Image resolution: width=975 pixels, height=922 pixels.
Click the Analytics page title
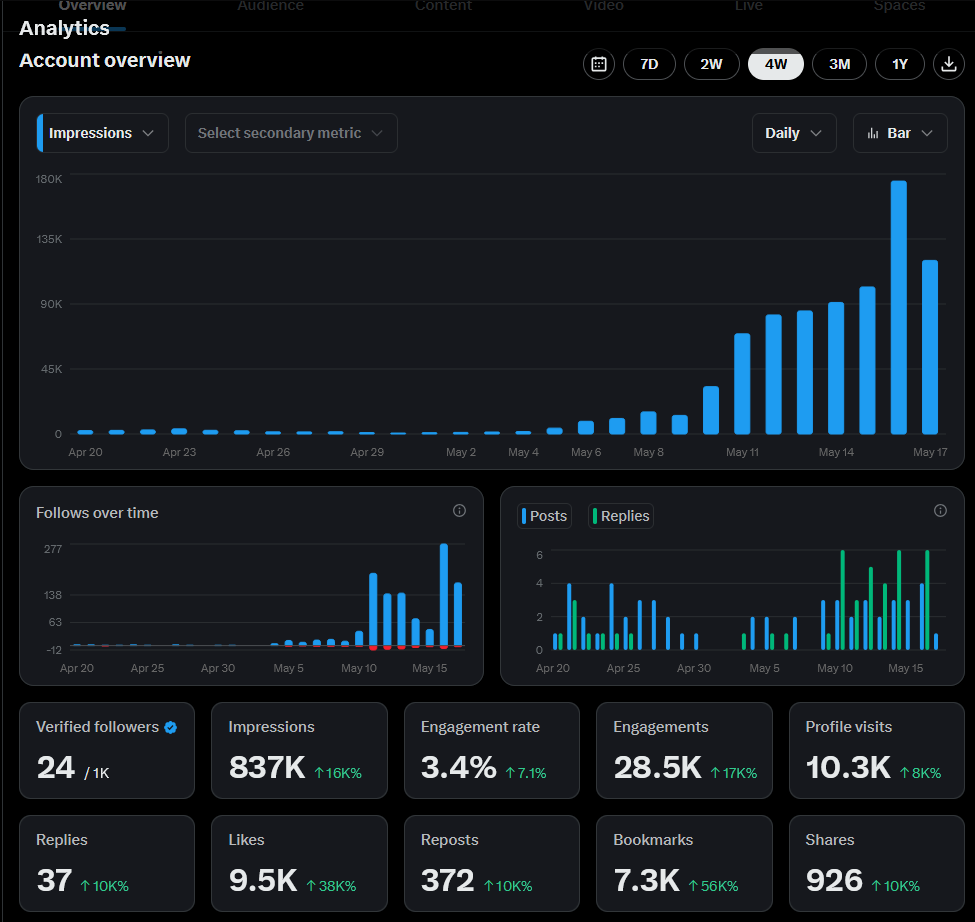tap(64, 28)
